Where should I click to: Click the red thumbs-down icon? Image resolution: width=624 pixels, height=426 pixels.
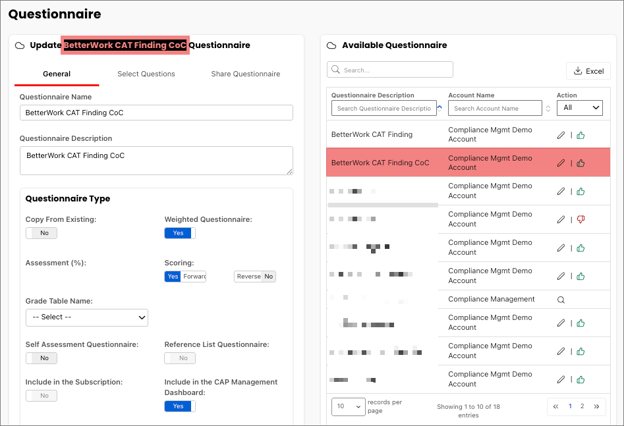[581, 219]
